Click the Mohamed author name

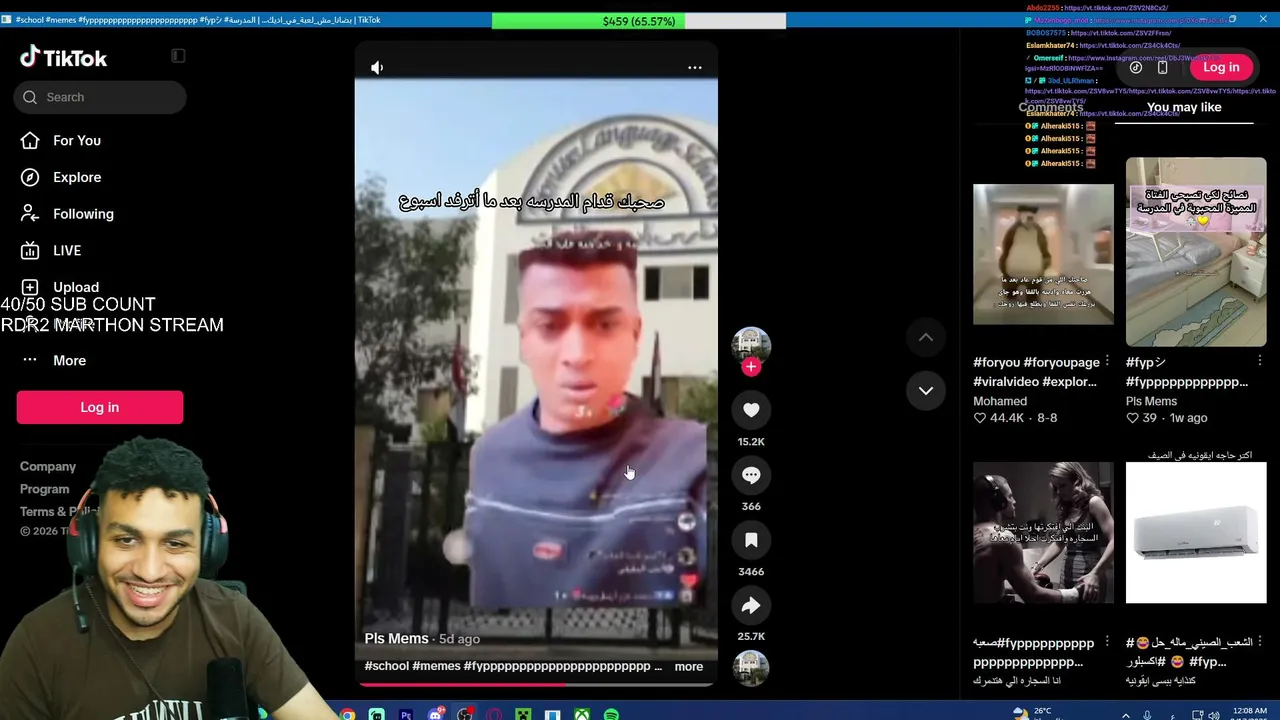pos(1000,401)
